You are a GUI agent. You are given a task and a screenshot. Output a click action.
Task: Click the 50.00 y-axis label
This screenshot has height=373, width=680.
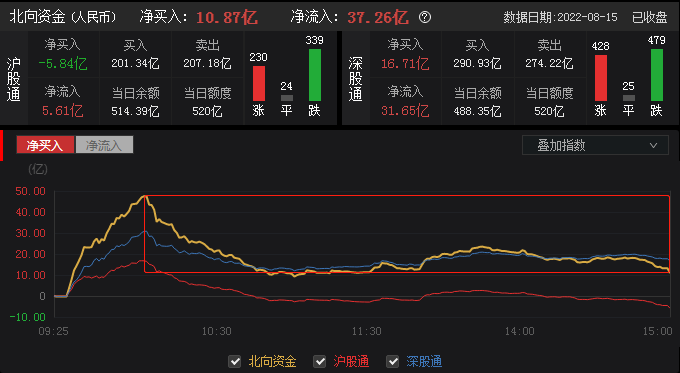30,191
